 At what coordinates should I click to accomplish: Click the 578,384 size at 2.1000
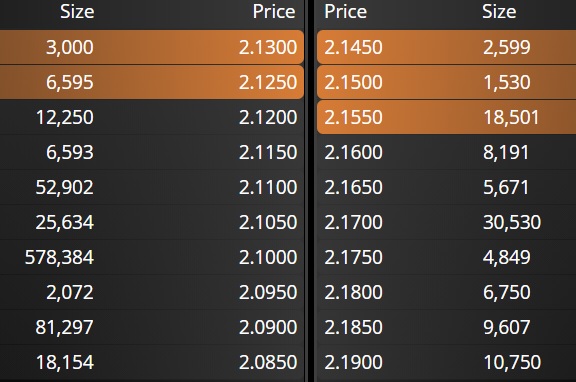point(59,257)
